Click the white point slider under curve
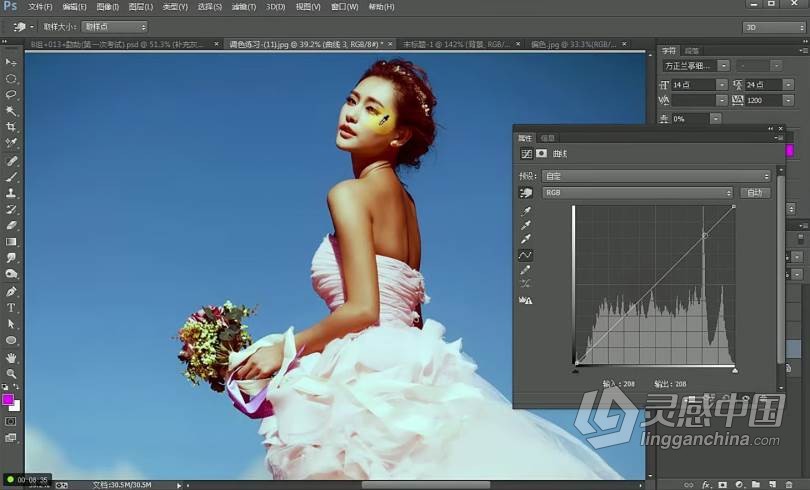Viewport: 810px width, 490px height. click(x=735, y=370)
